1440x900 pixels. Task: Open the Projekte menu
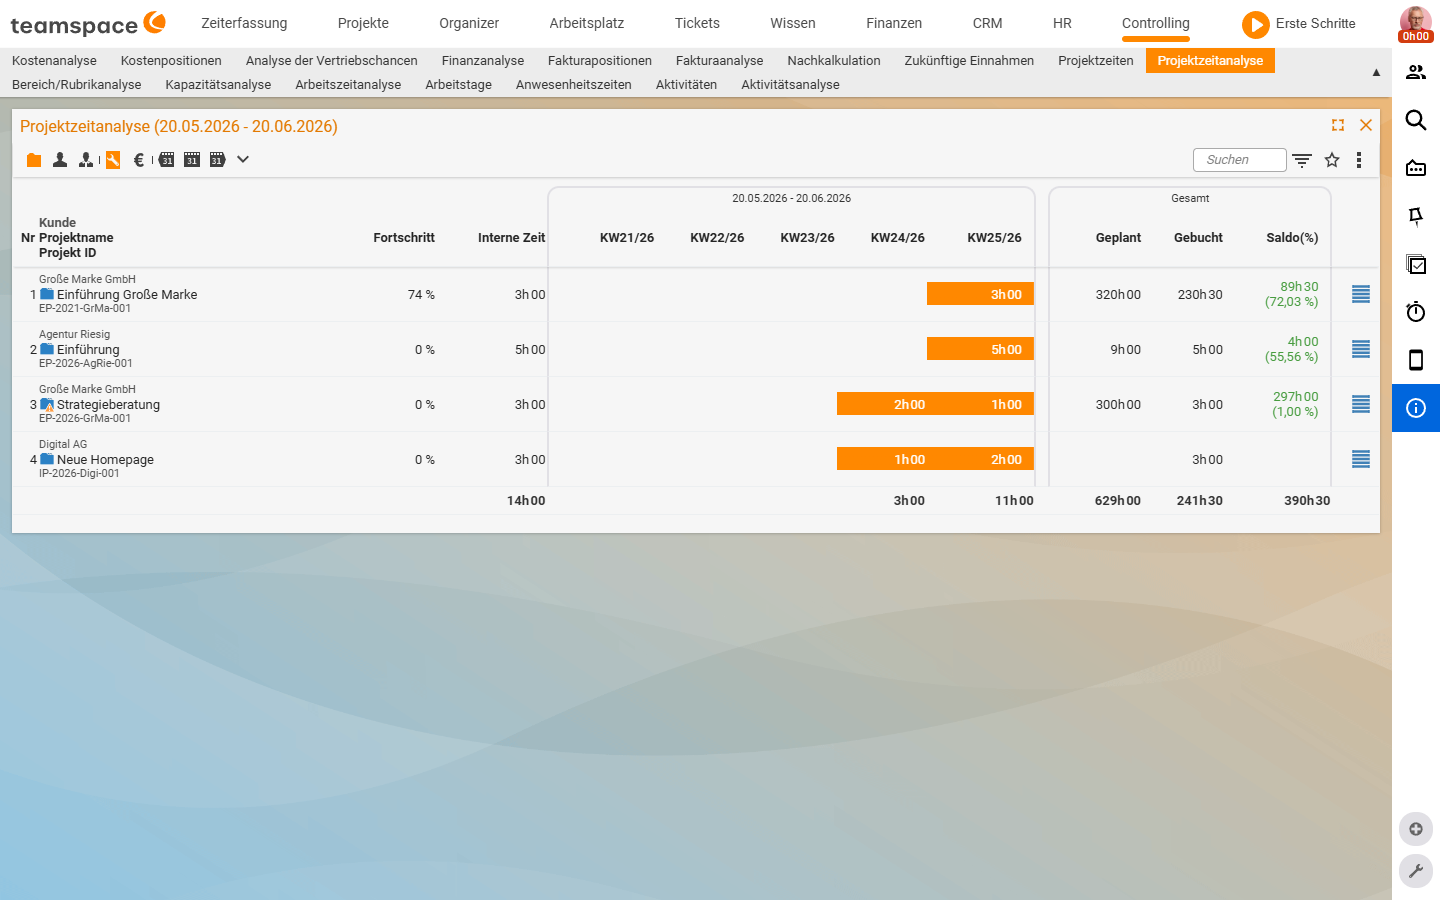pyautogui.click(x=363, y=23)
